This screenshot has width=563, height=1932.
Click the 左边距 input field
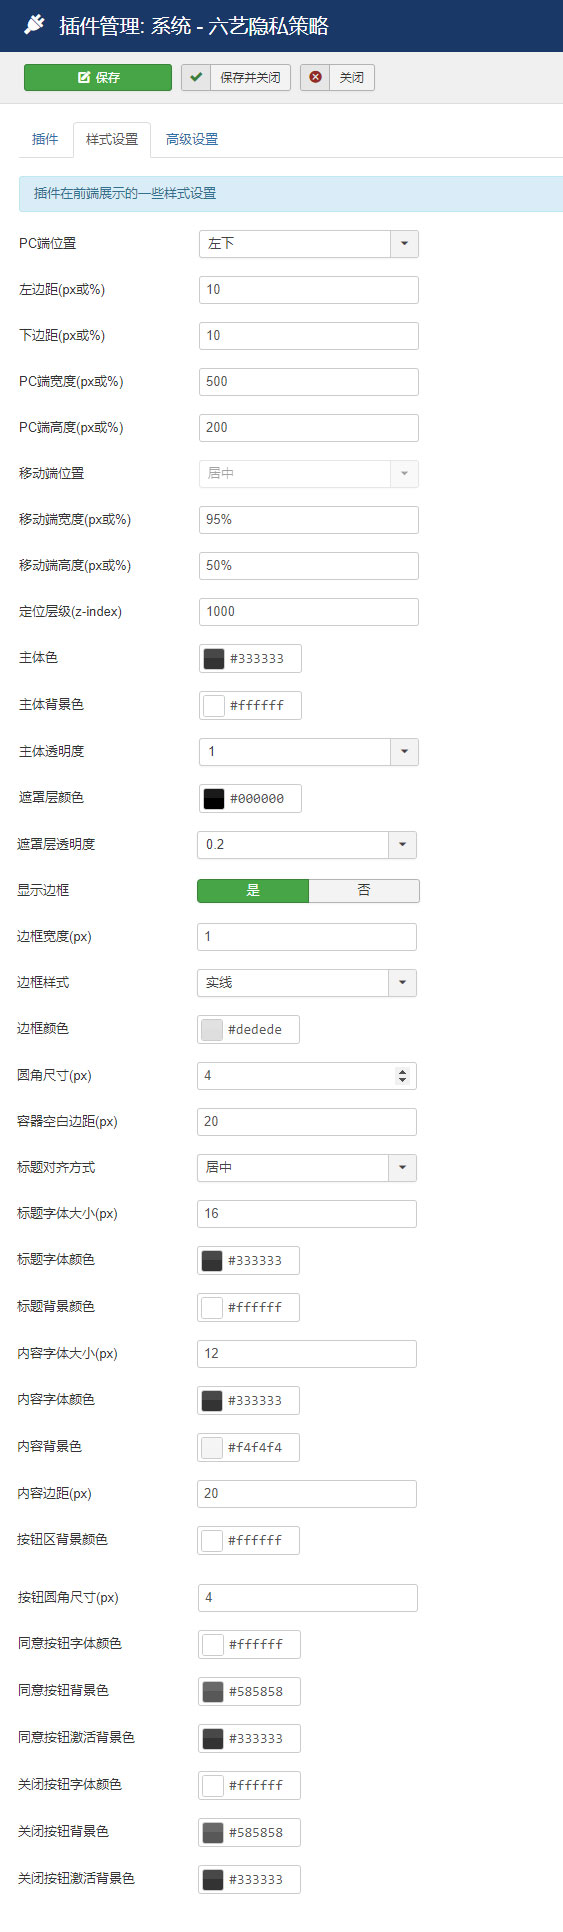tap(309, 289)
